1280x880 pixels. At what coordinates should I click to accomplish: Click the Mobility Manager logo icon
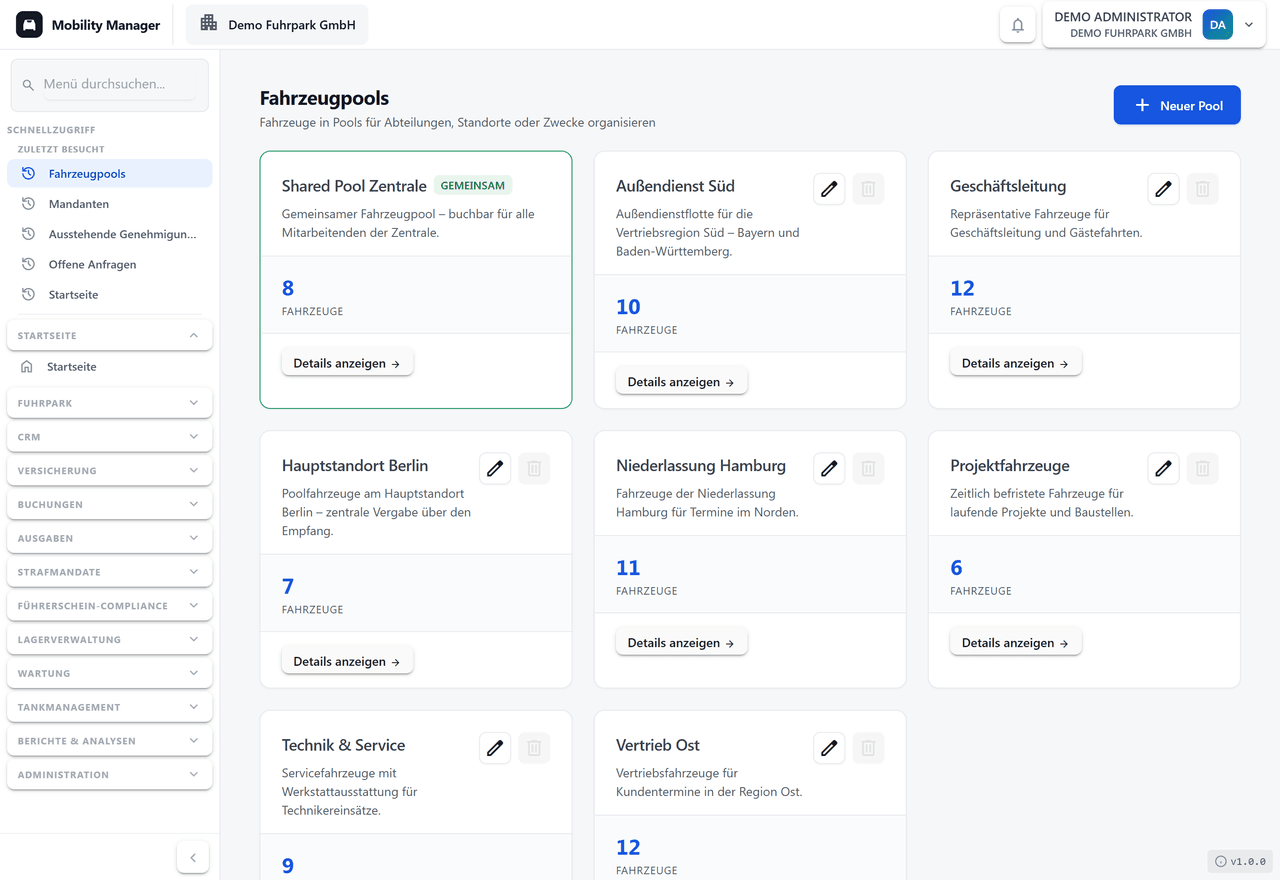pyautogui.click(x=29, y=25)
